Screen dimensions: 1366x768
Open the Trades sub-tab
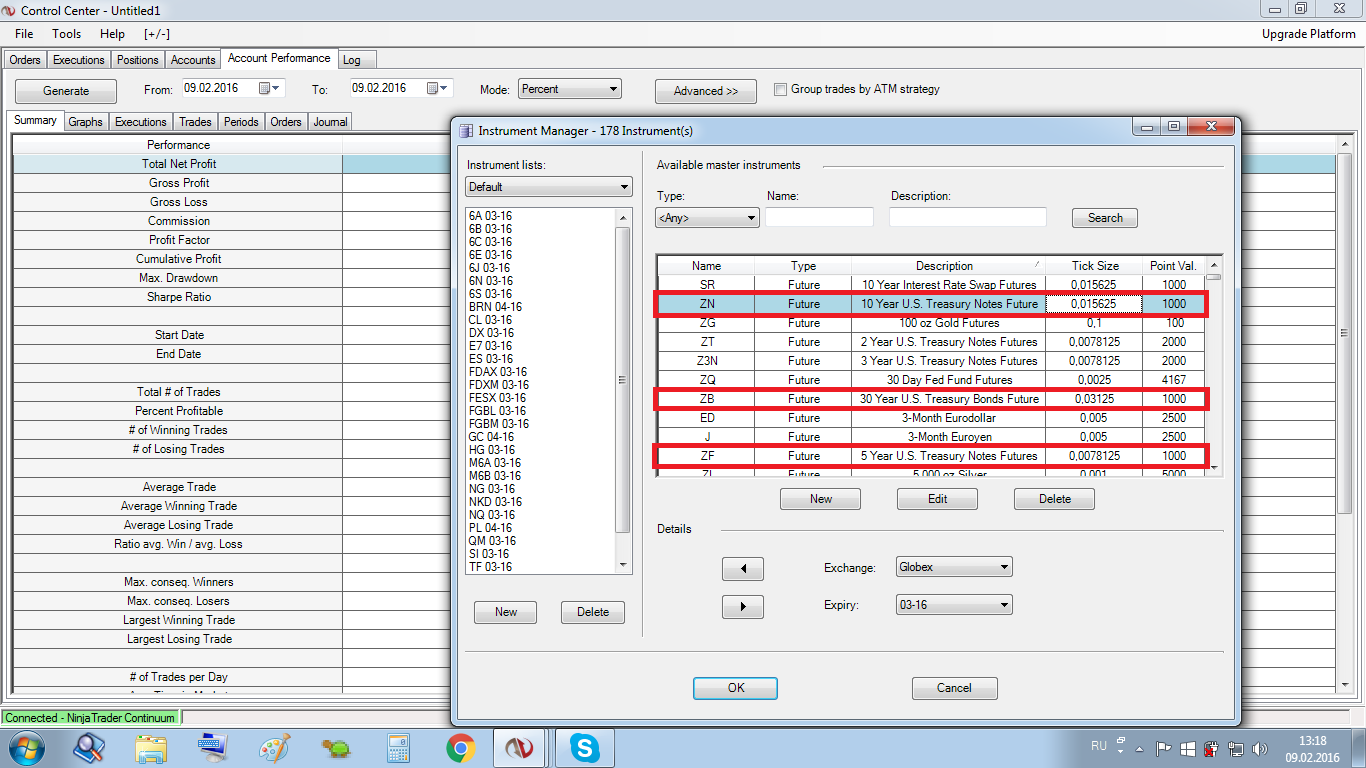point(195,122)
